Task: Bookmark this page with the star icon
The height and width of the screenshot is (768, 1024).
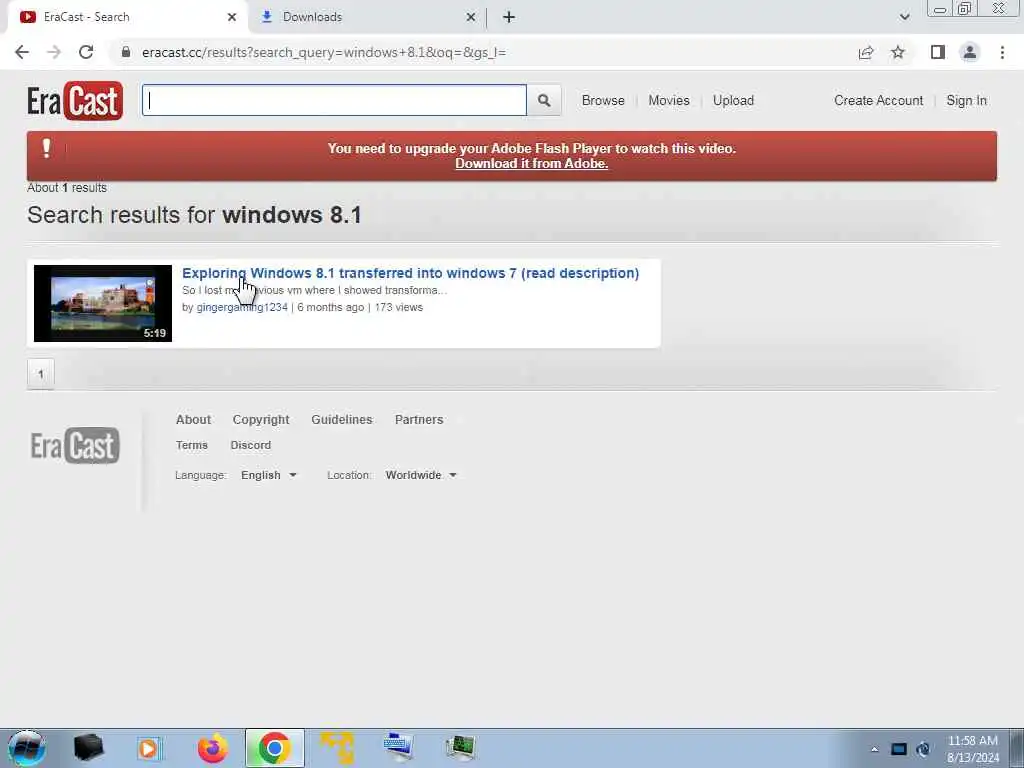Action: 898,52
